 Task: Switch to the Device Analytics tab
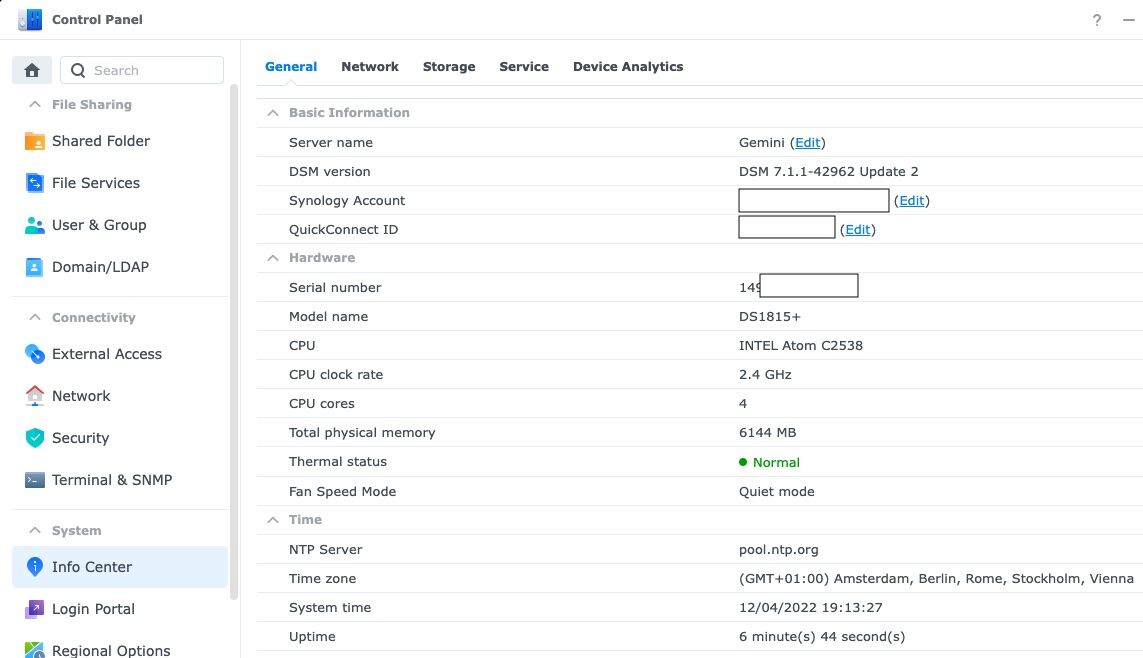(x=628, y=66)
